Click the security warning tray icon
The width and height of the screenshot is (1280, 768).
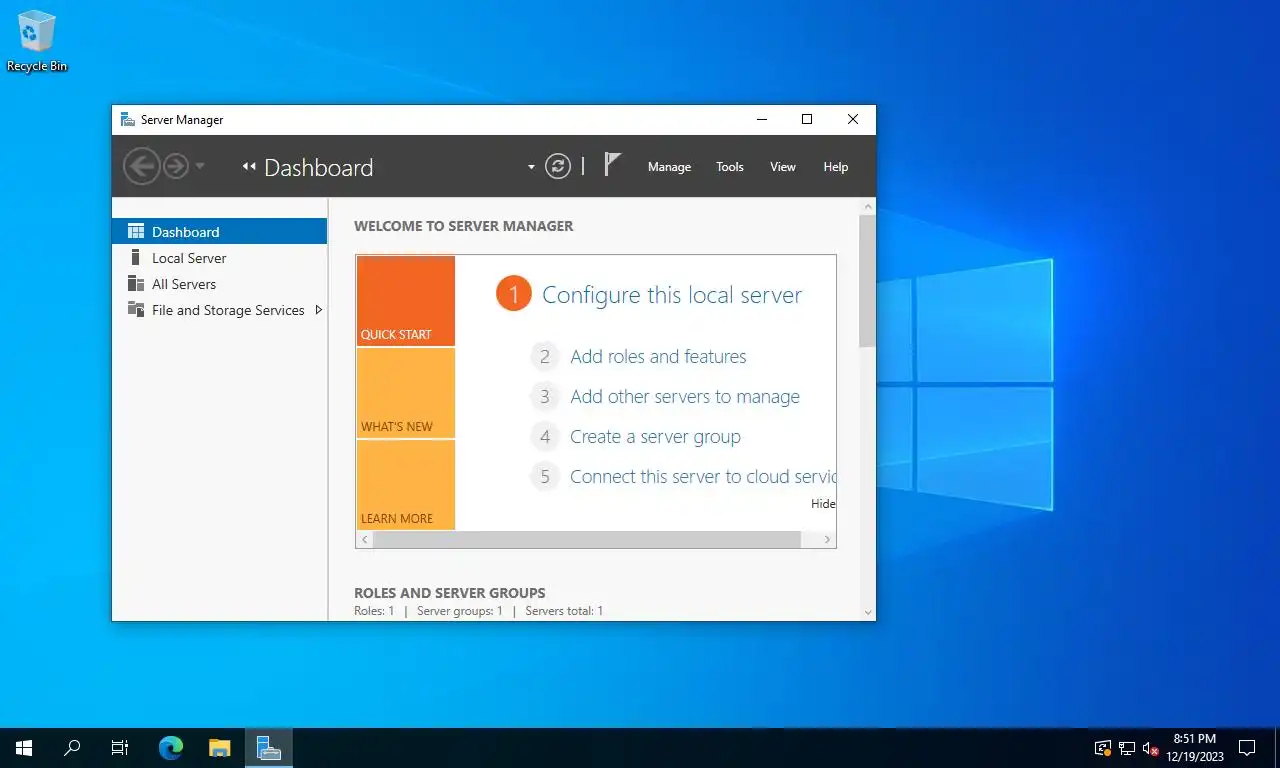[x=1103, y=748]
